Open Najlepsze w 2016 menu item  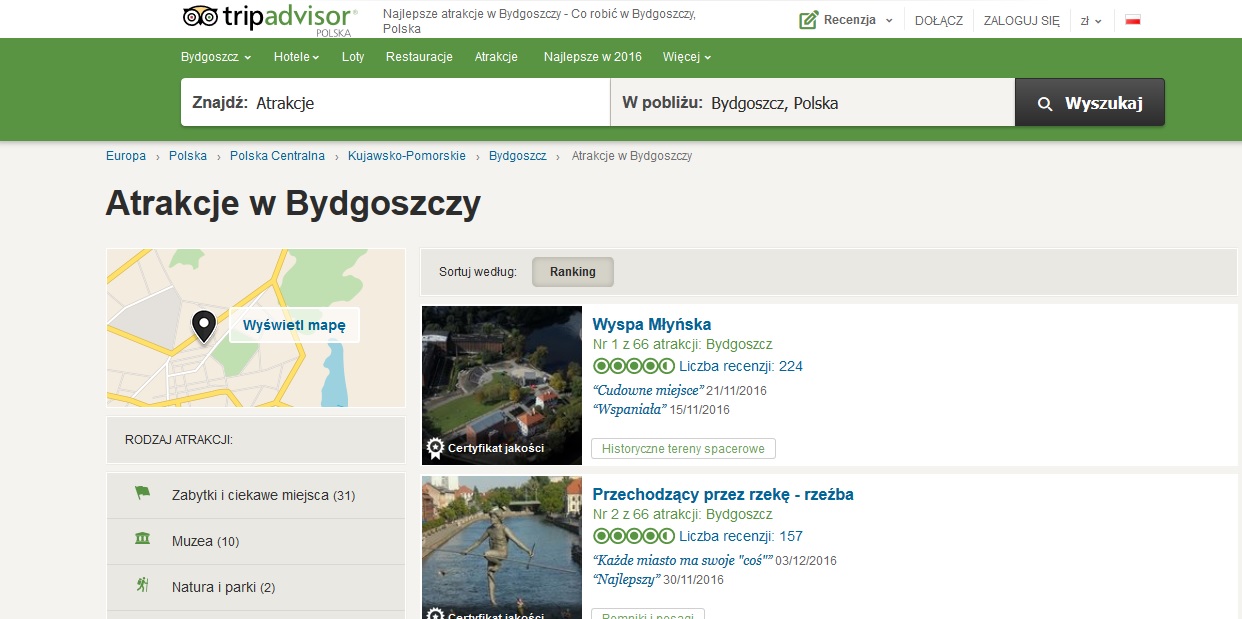click(x=593, y=57)
